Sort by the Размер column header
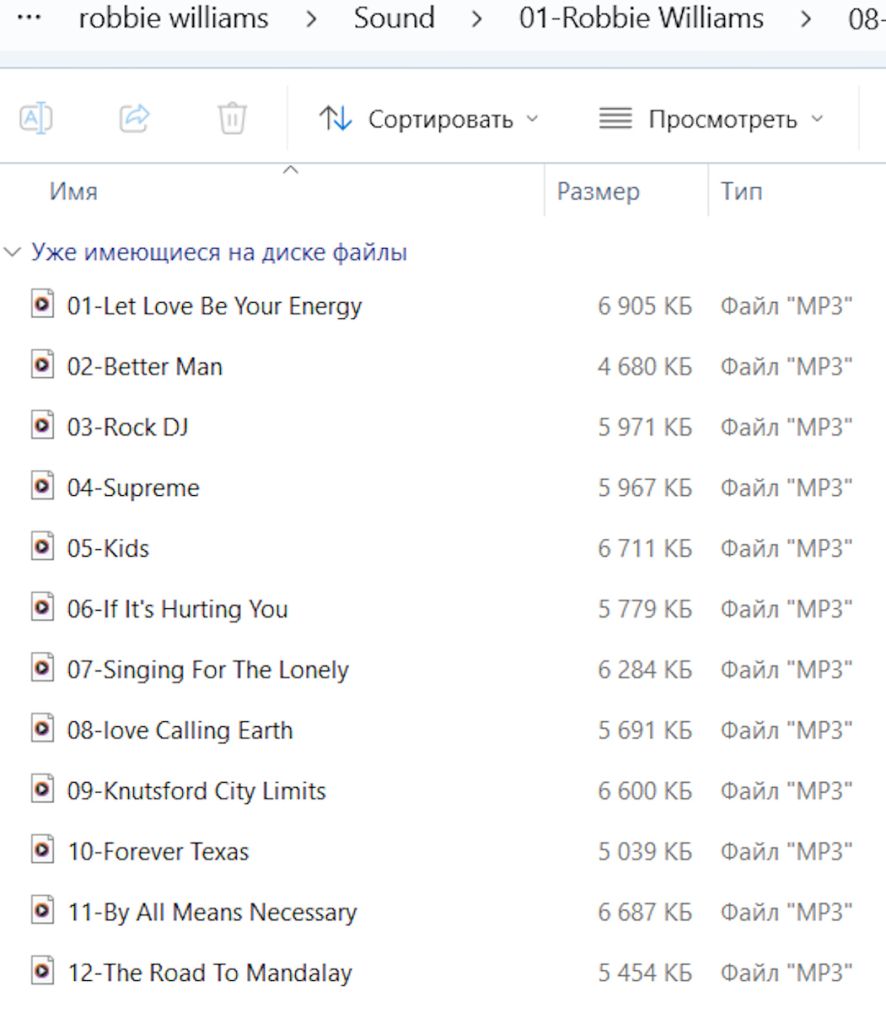 point(598,191)
